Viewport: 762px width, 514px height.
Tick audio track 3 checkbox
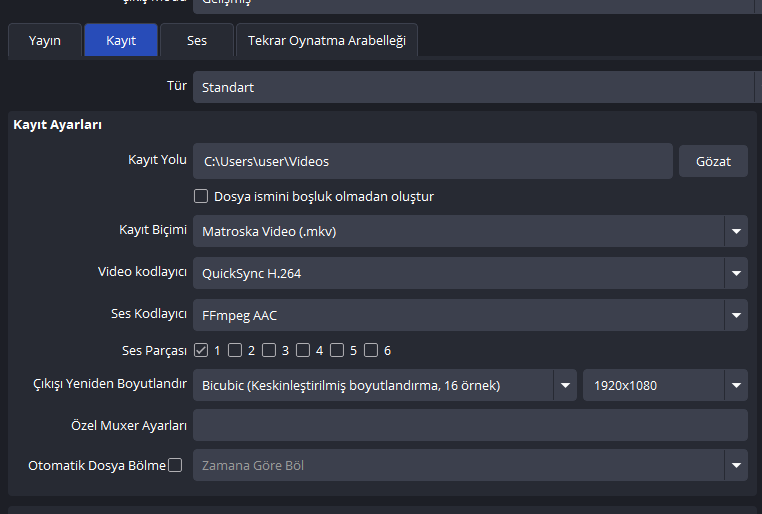[x=269, y=350]
